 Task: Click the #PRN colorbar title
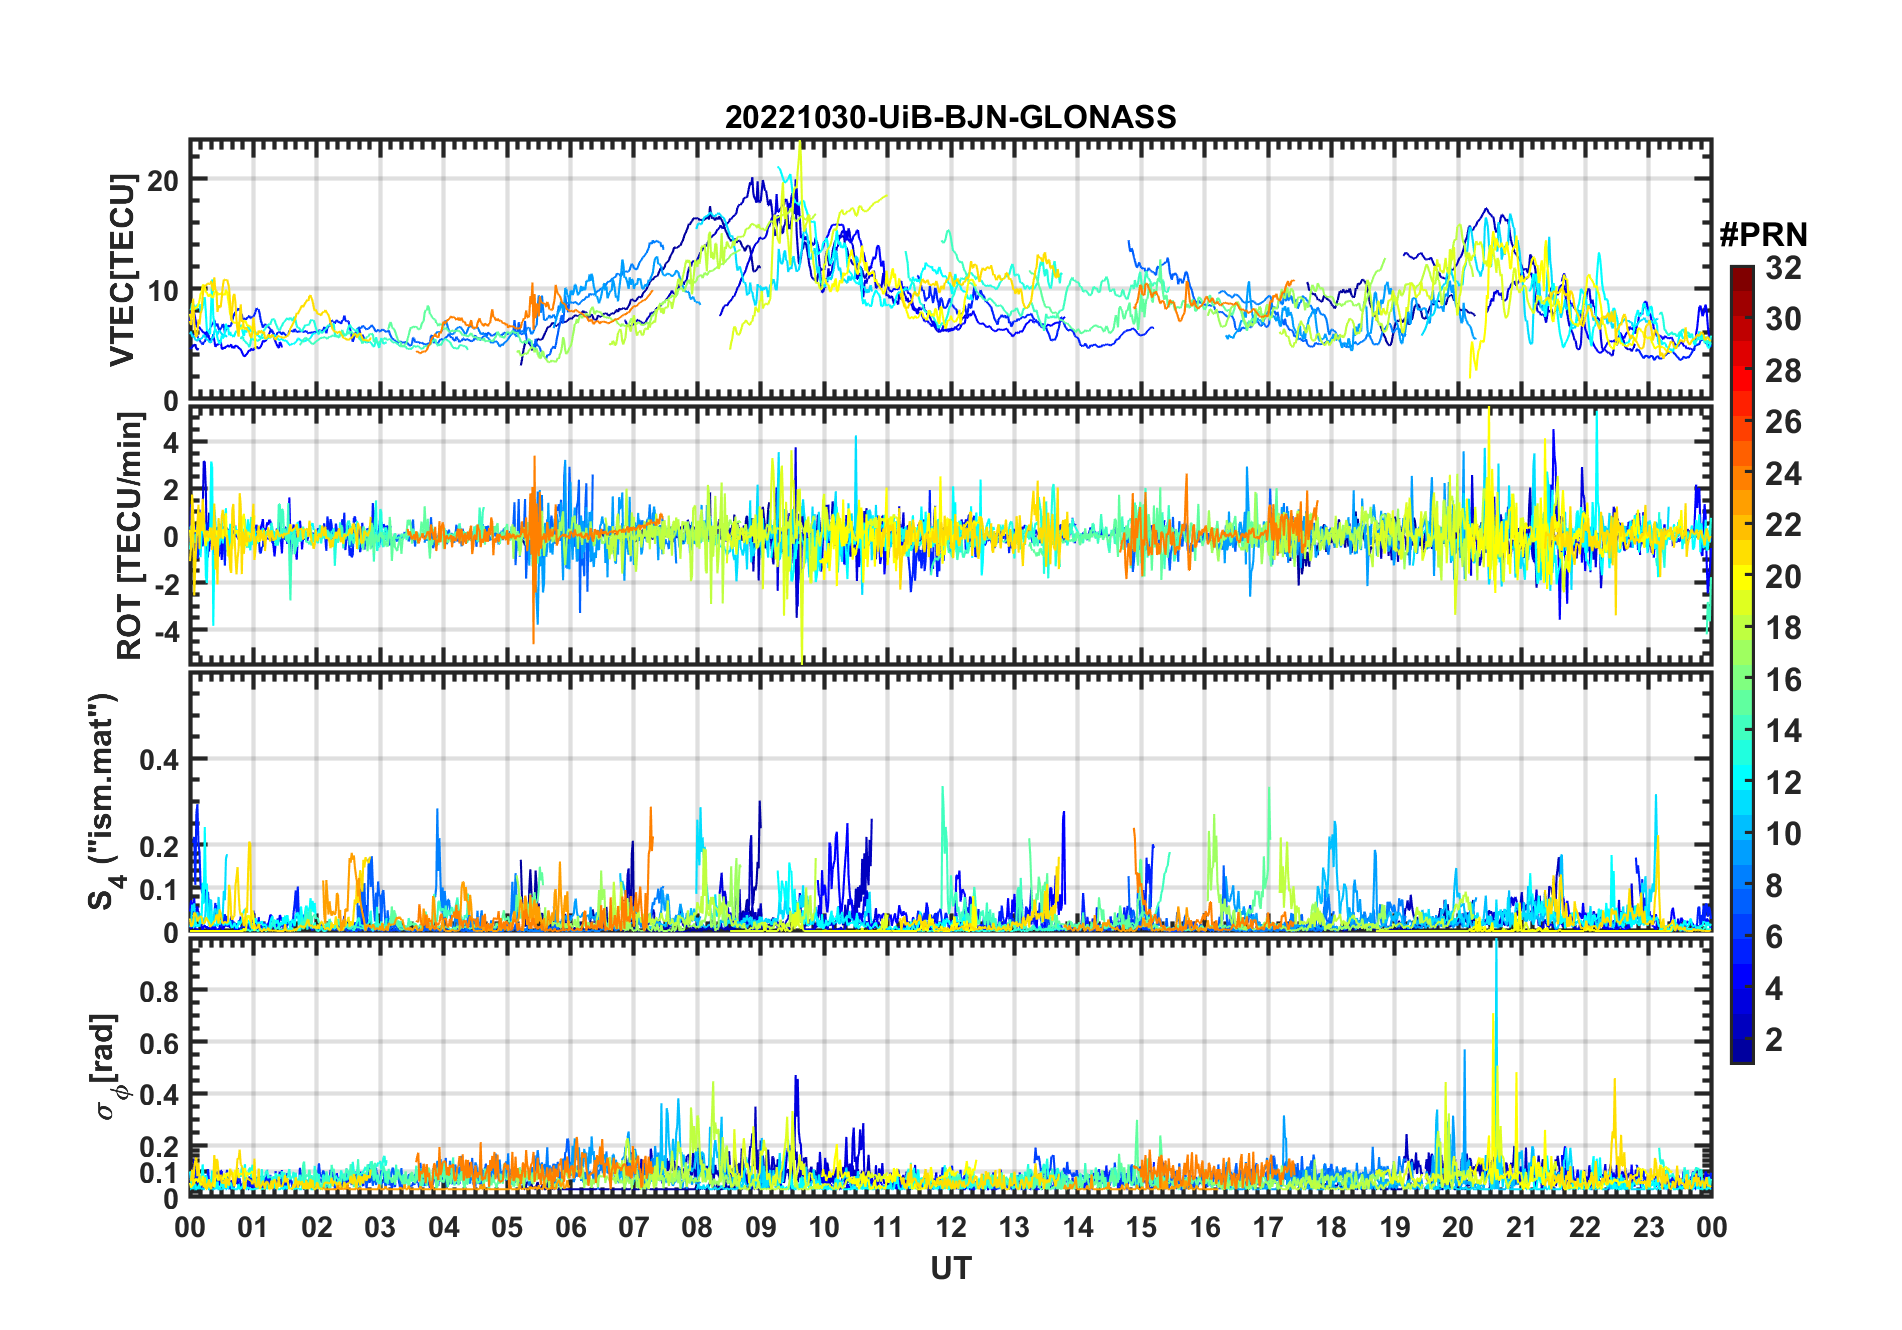click(1763, 234)
